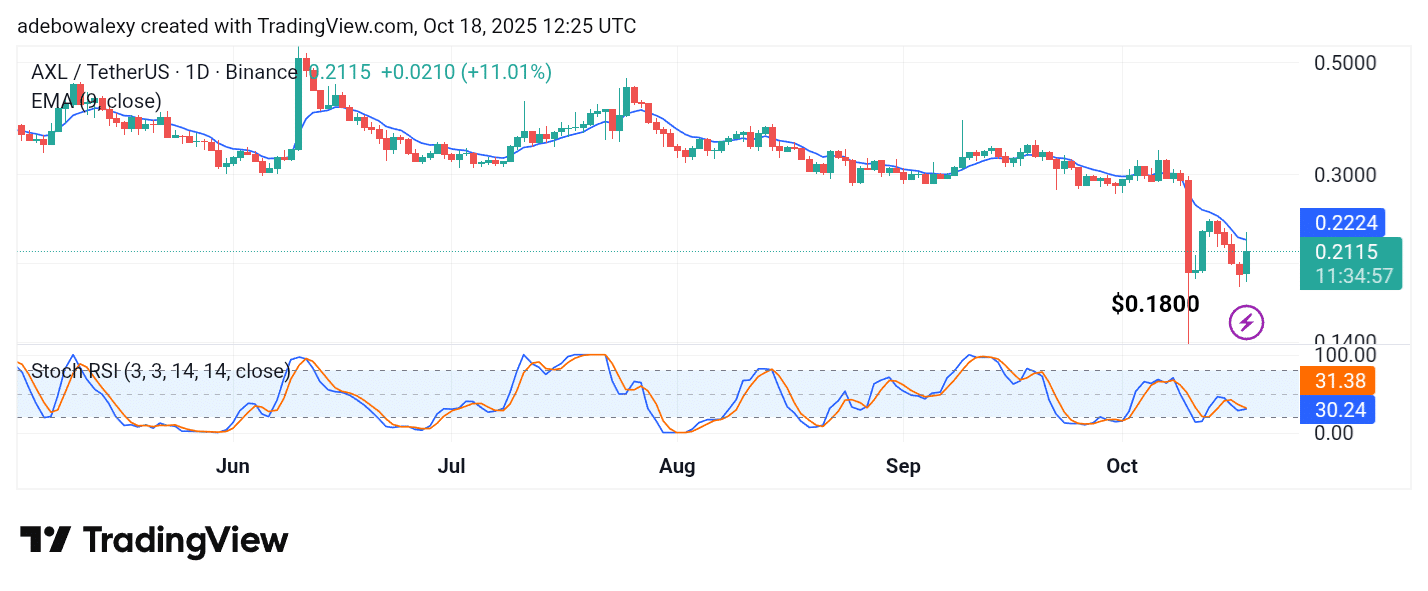This screenshot has width=1428, height=591.
Task: Click the Jun label on time axis
Action: pos(232,466)
